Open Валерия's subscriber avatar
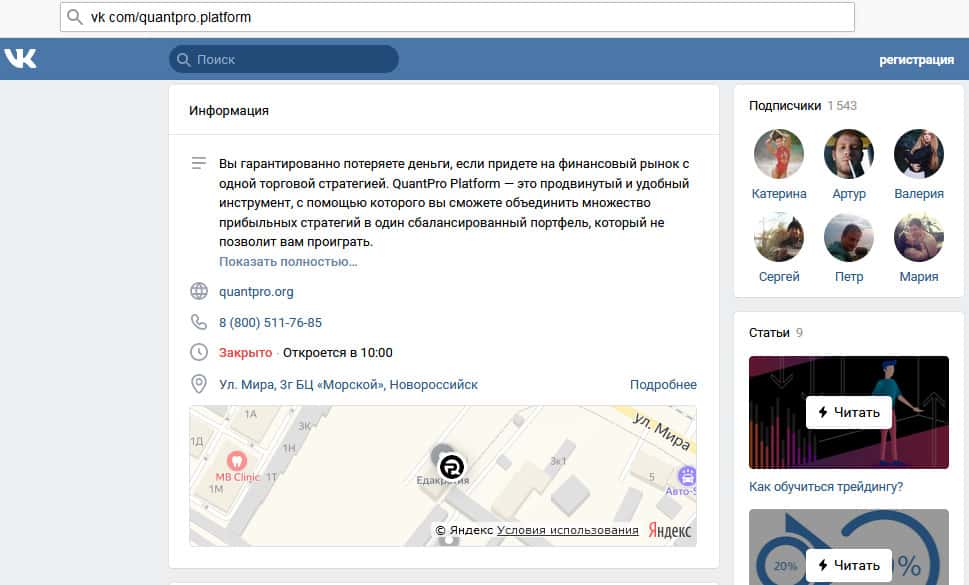 (918, 154)
